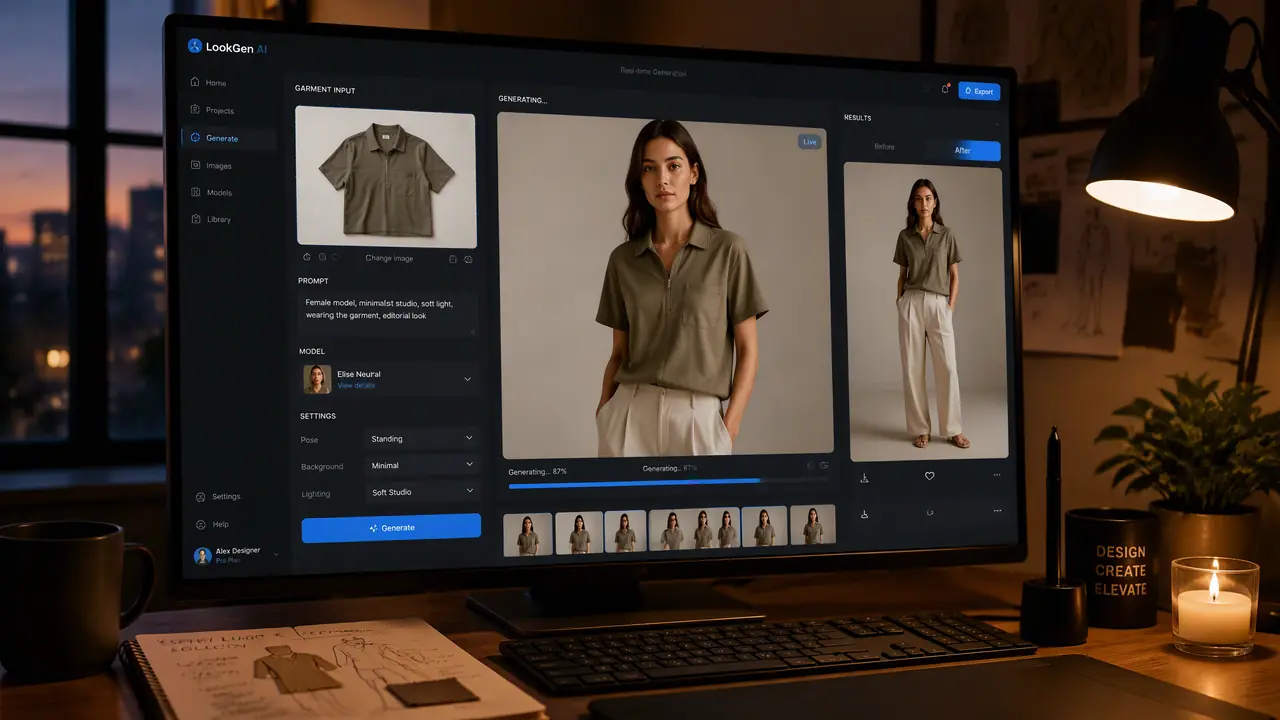Open the Settings gear in sidebar
The image size is (1280, 720).
click(x=200, y=497)
